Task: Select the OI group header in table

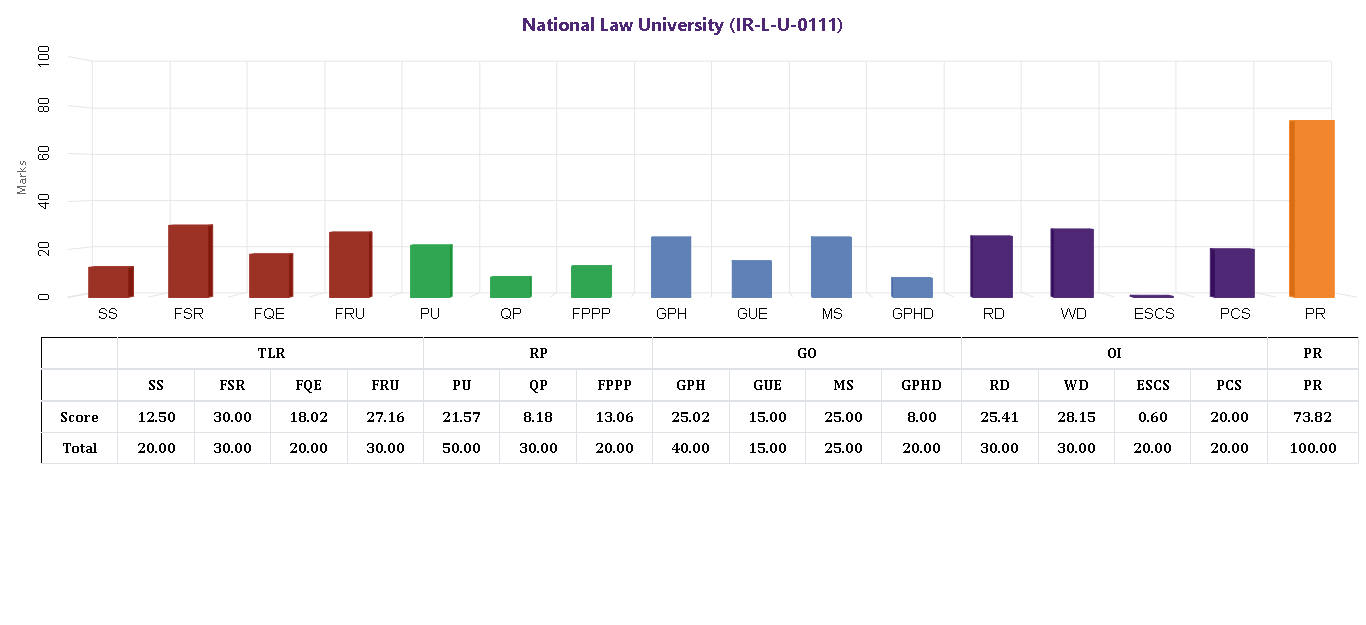Action: 1115,354
